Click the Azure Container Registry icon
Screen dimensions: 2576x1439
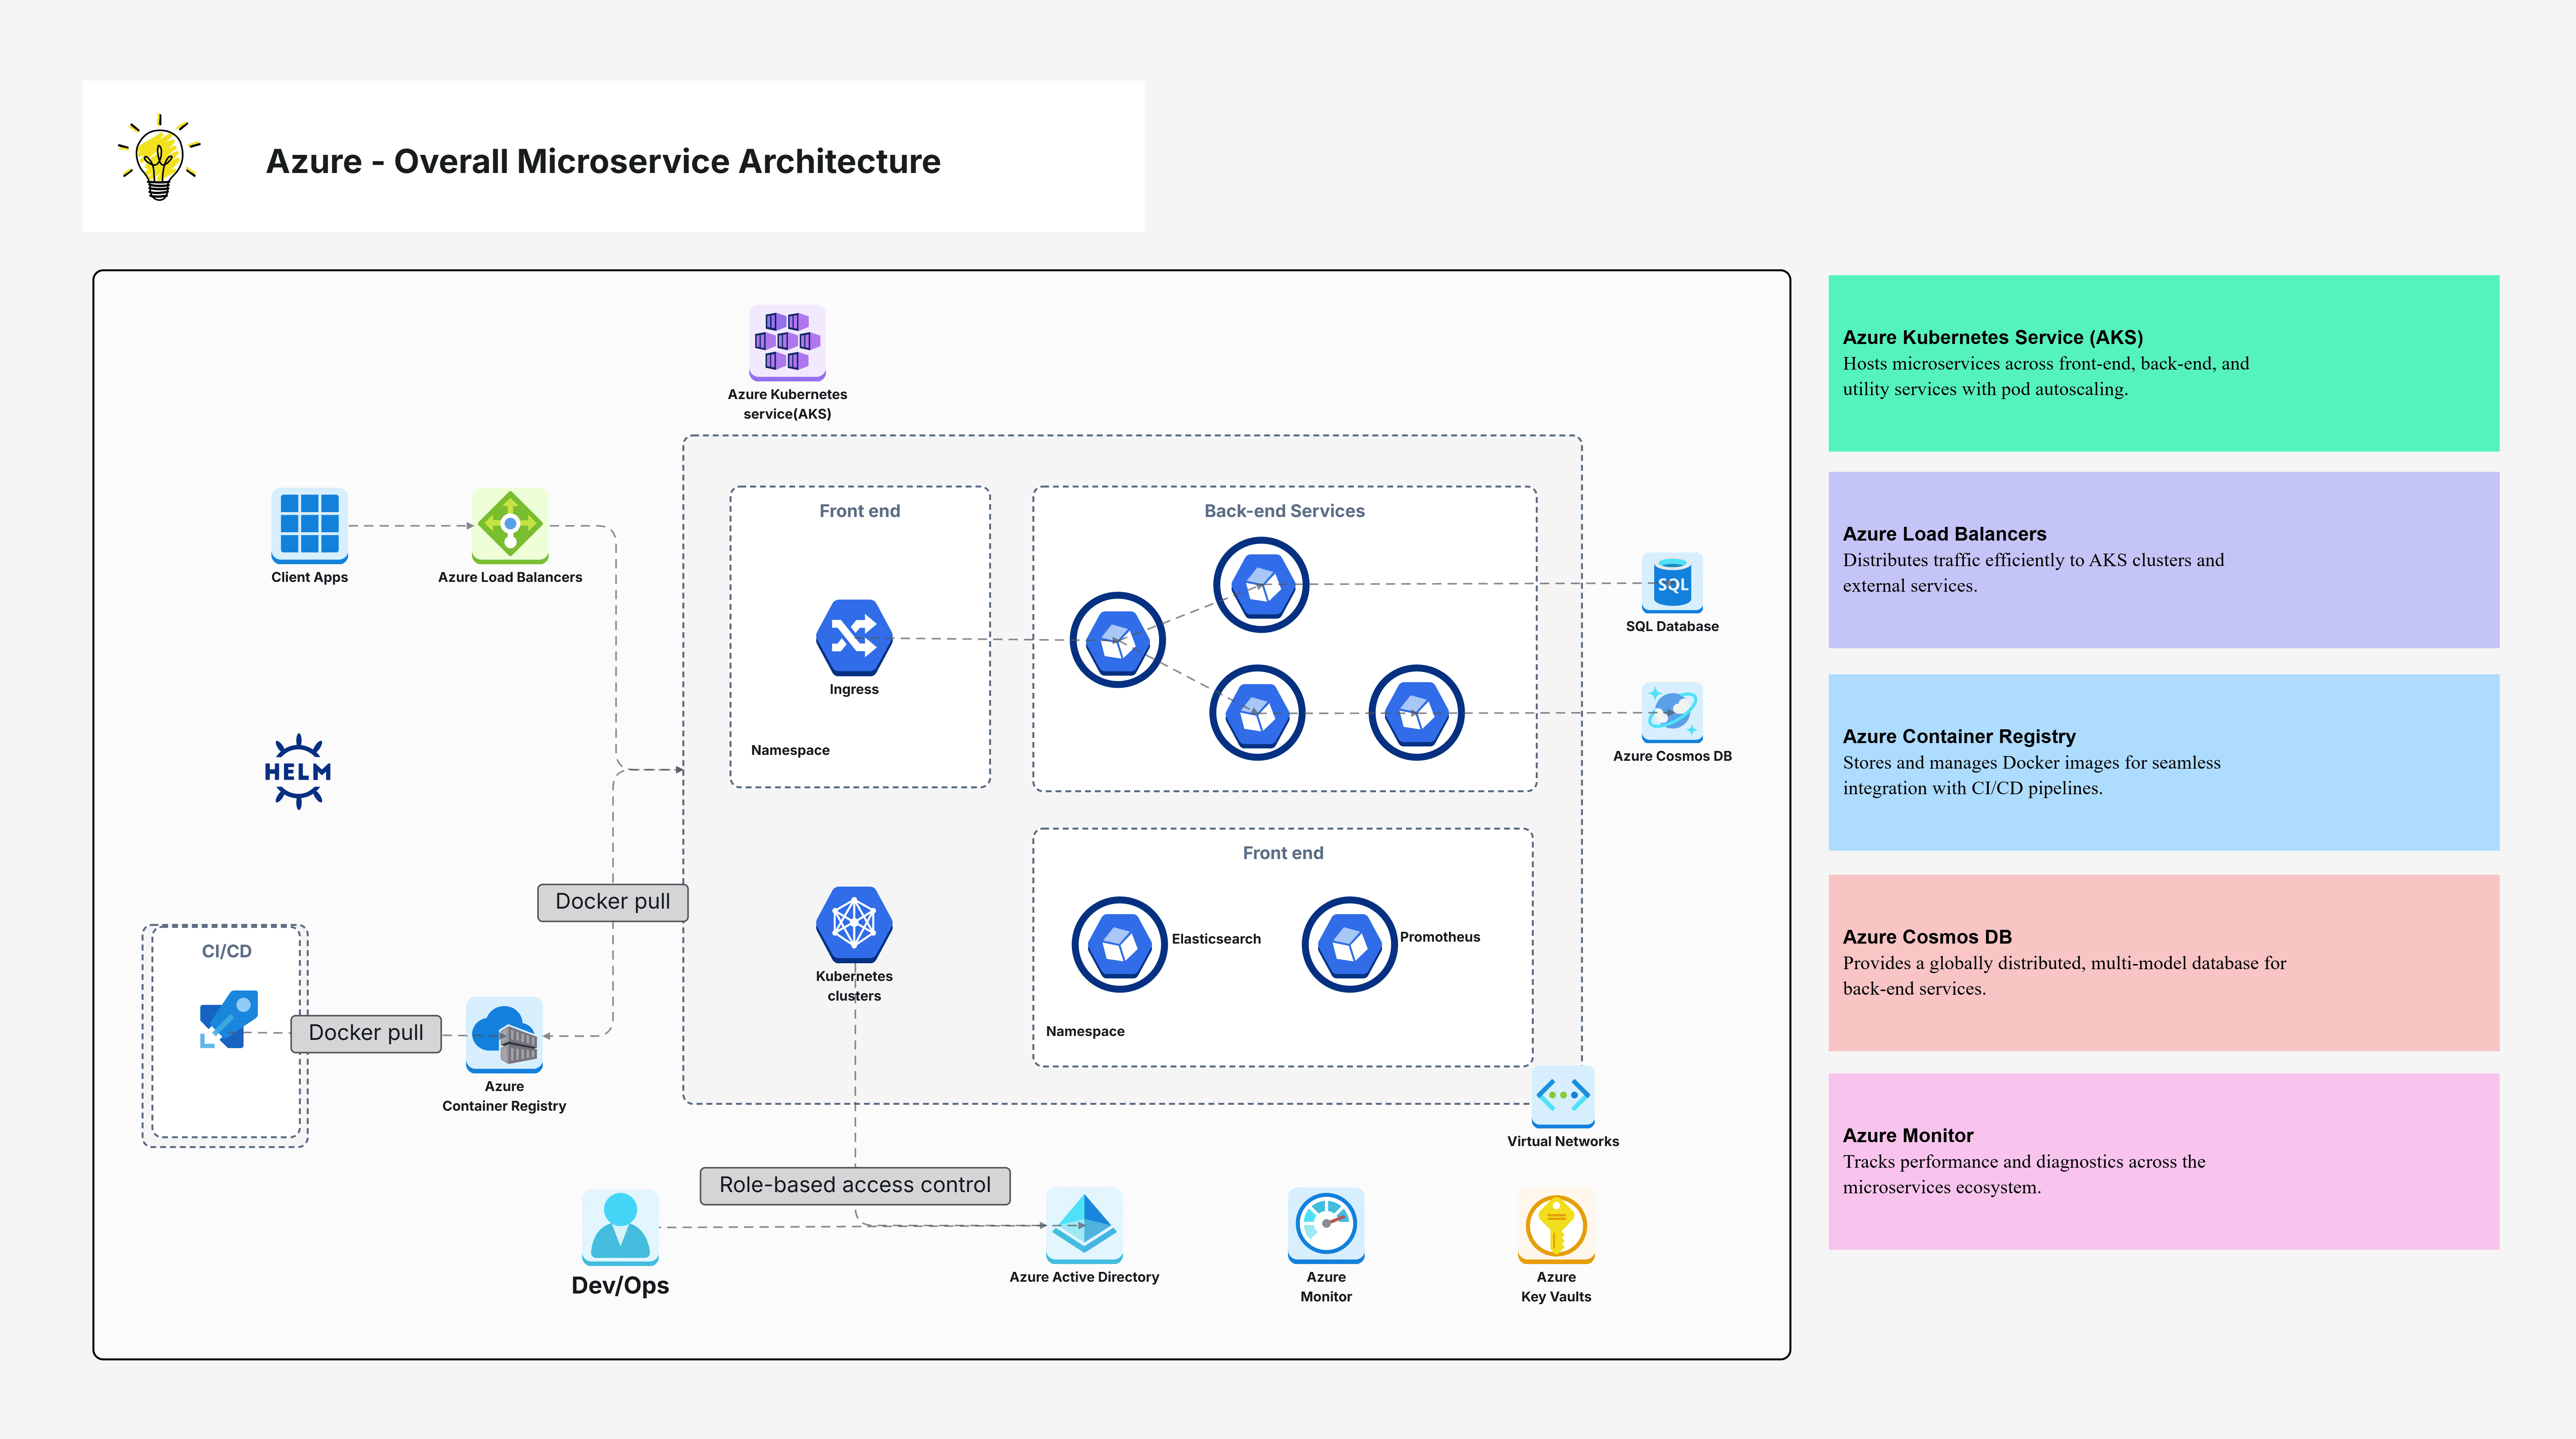504,1035
